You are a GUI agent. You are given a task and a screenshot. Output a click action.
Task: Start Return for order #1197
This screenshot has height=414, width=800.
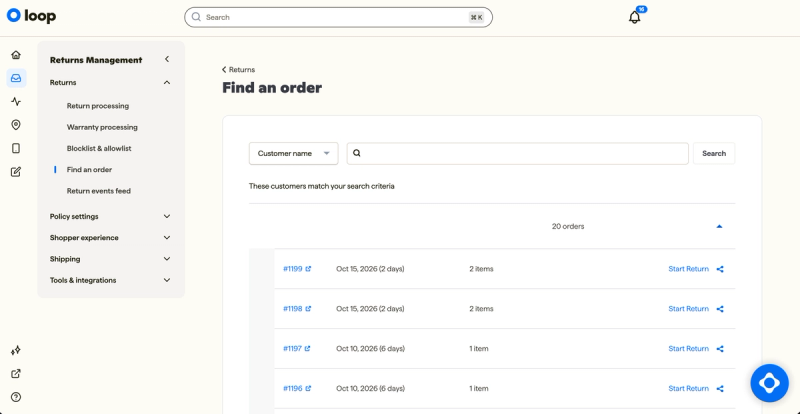688,349
